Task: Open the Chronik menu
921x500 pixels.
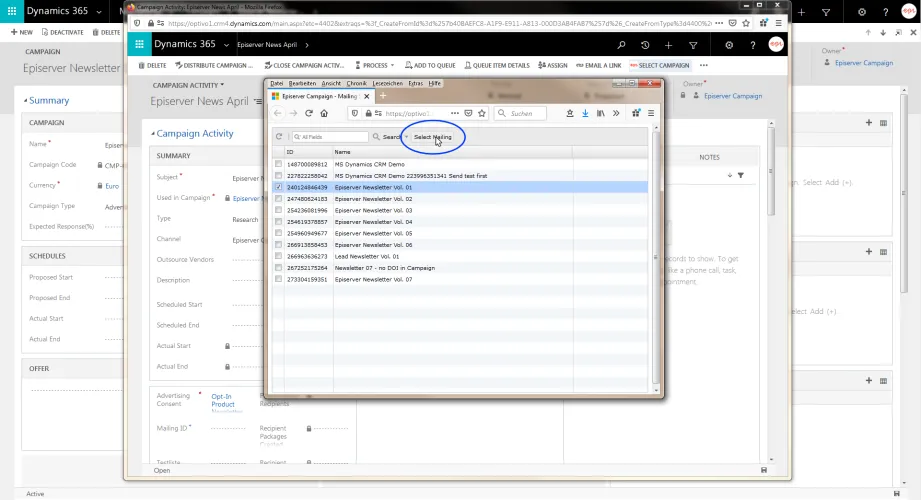Action: [356, 83]
